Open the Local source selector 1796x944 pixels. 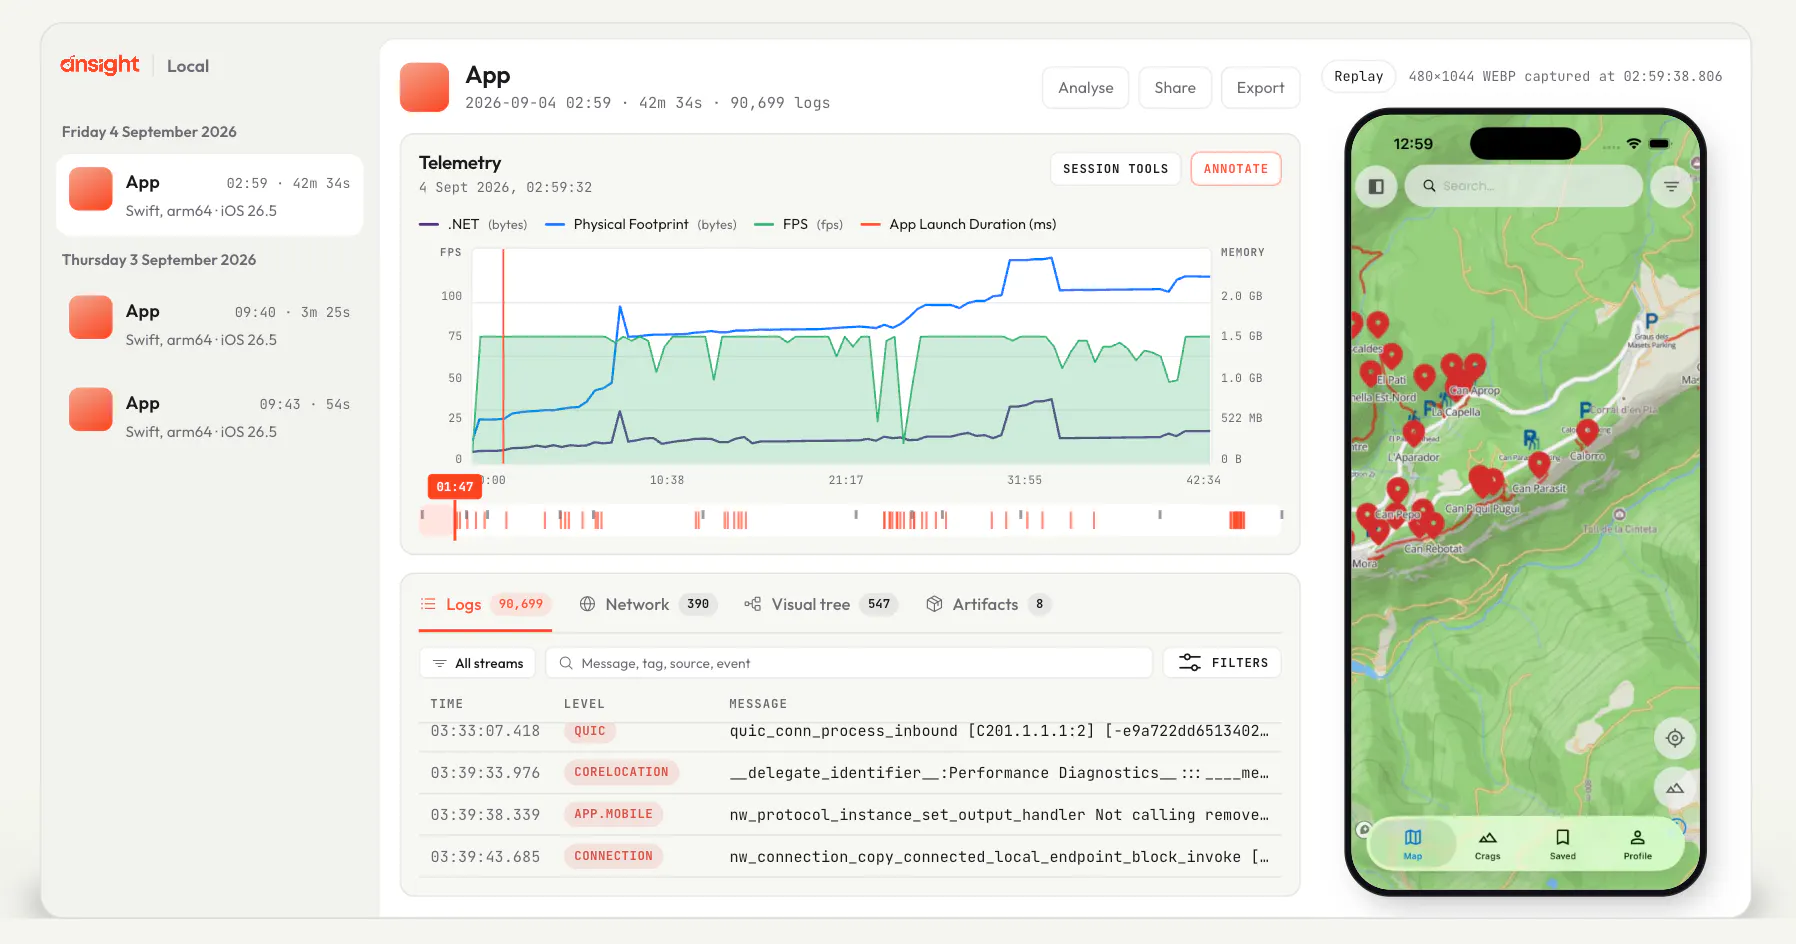[x=188, y=66]
